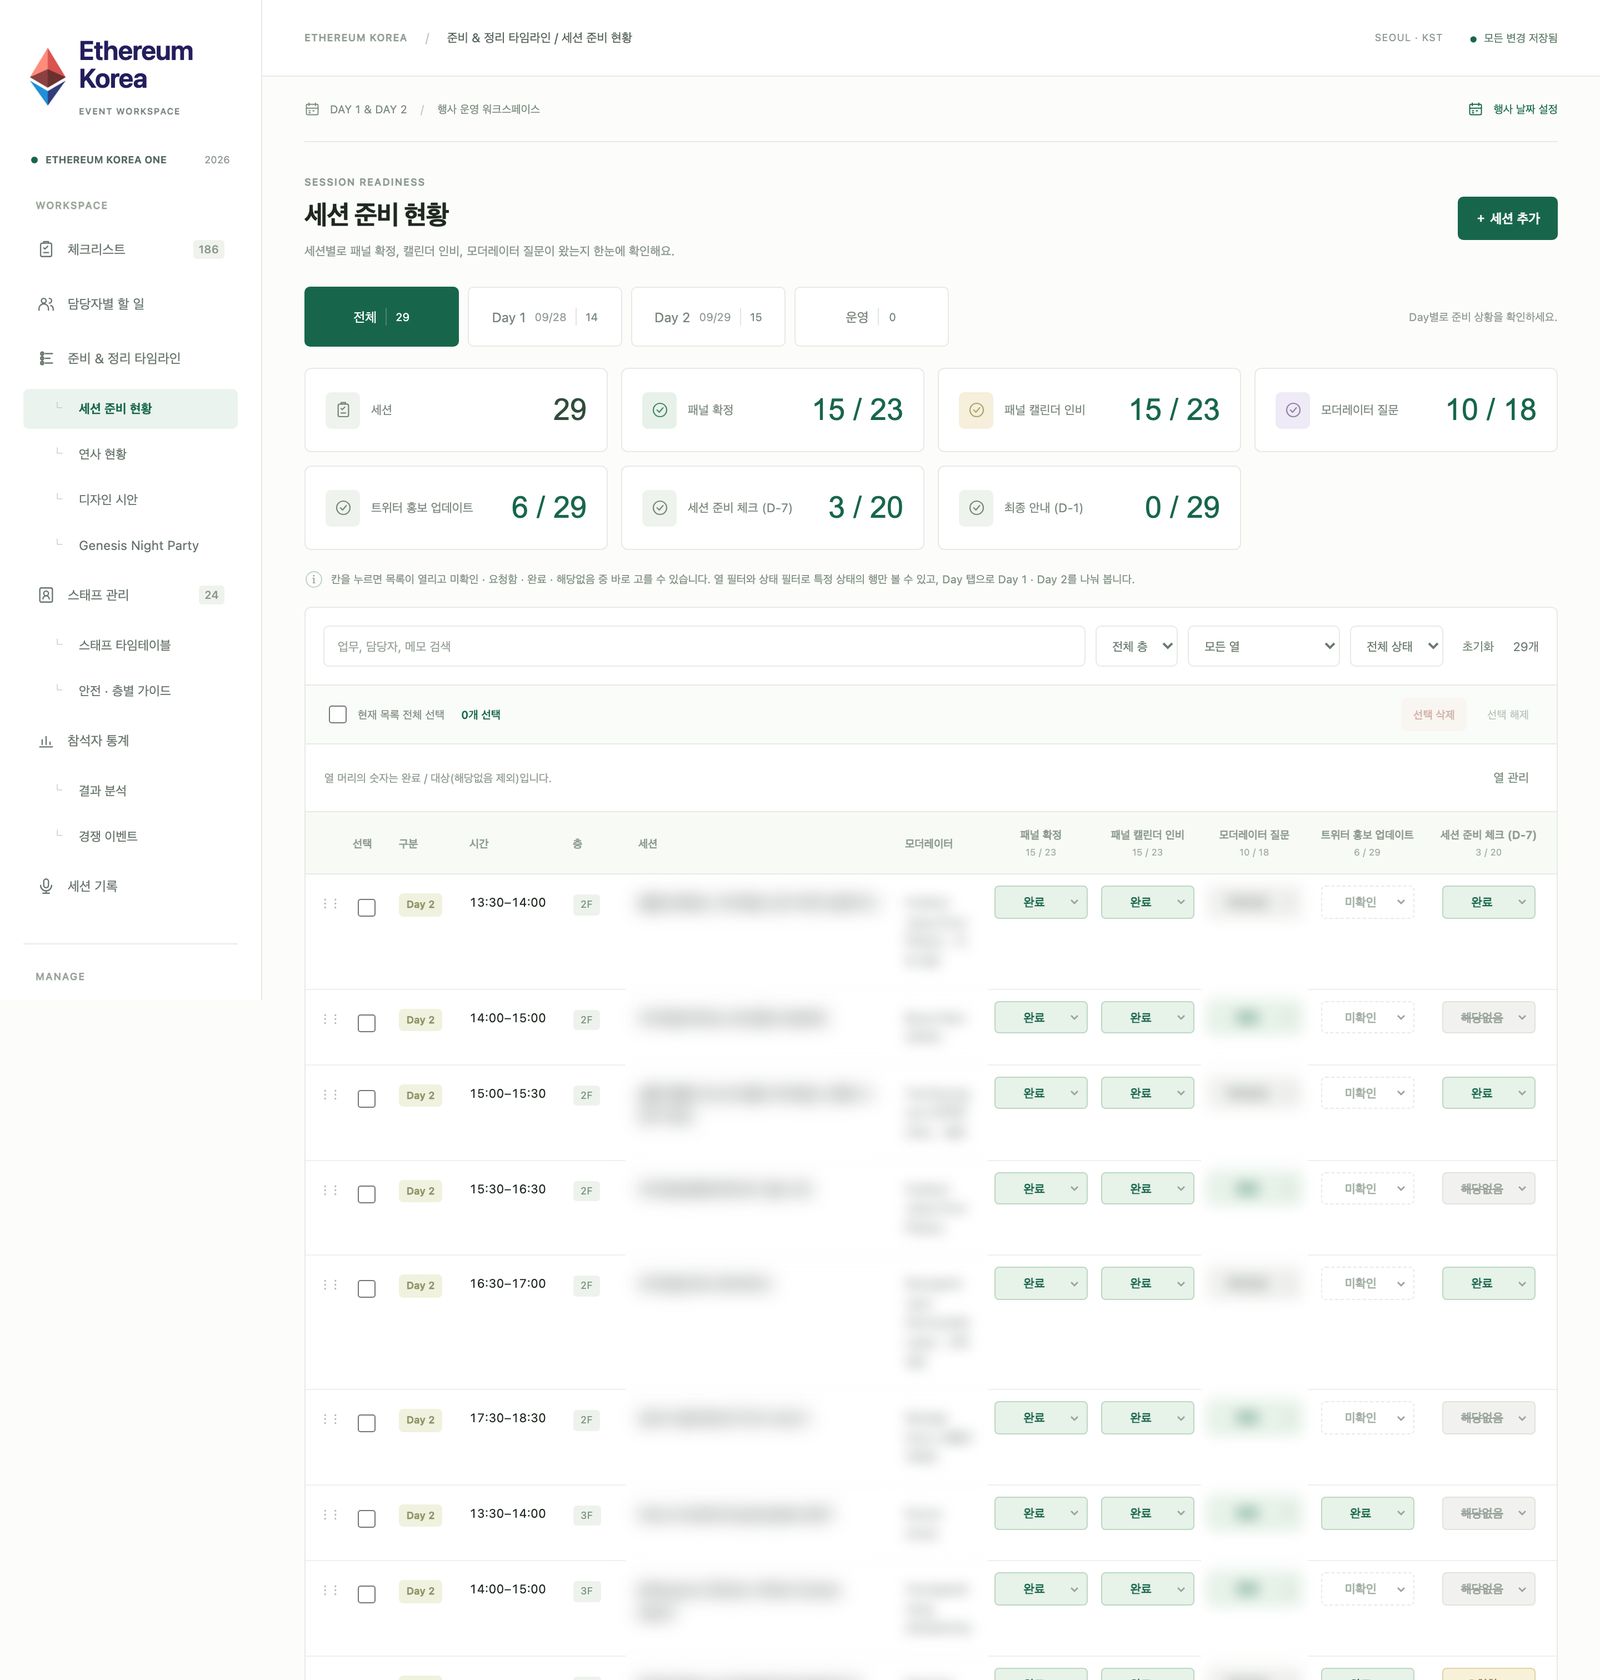The height and width of the screenshot is (1680, 1600).
Task: Click the 스태프 관리 badge icon
Action: tap(46, 595)
